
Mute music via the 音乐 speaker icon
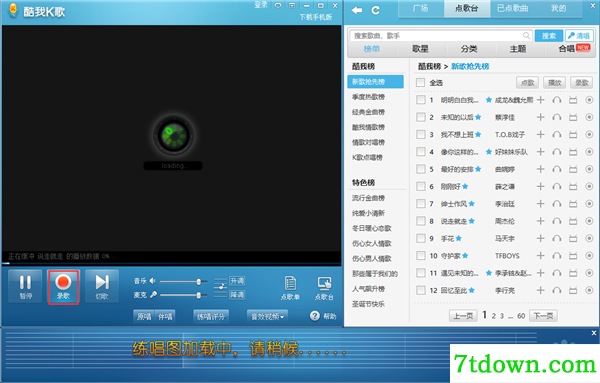click(x=152, y=281)
